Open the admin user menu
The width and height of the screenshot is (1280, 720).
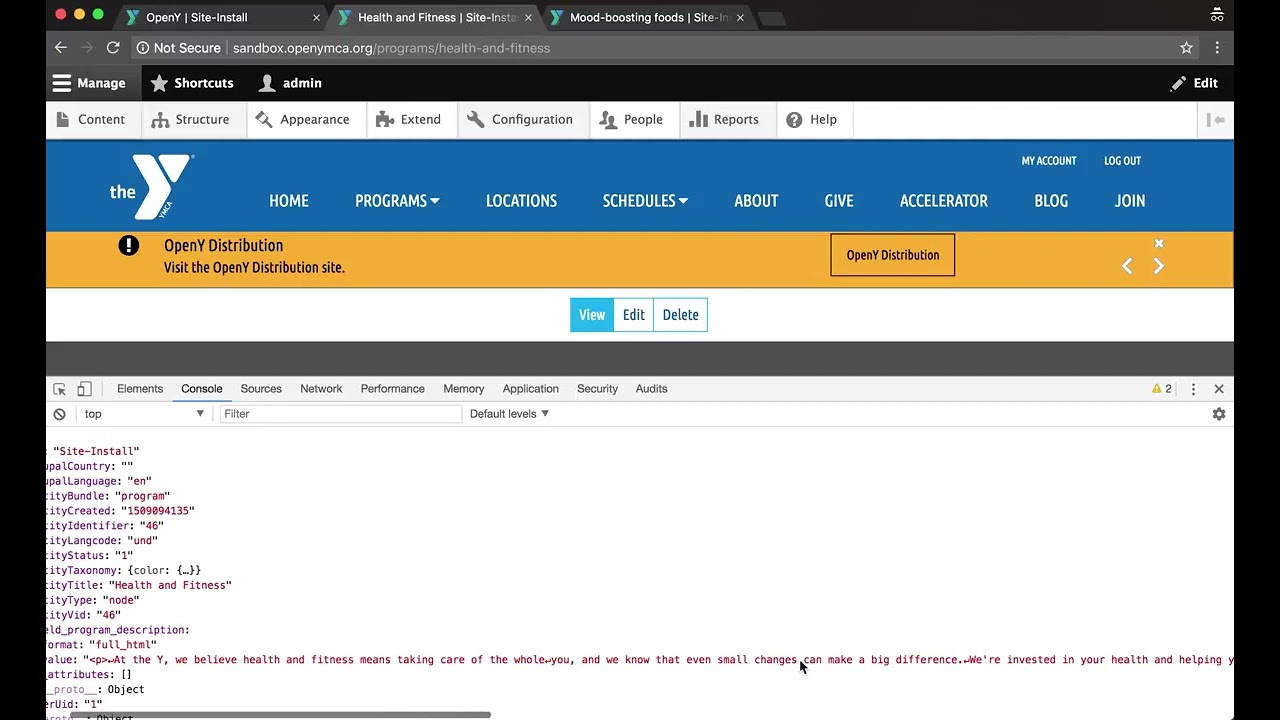[x=290, y=83]
